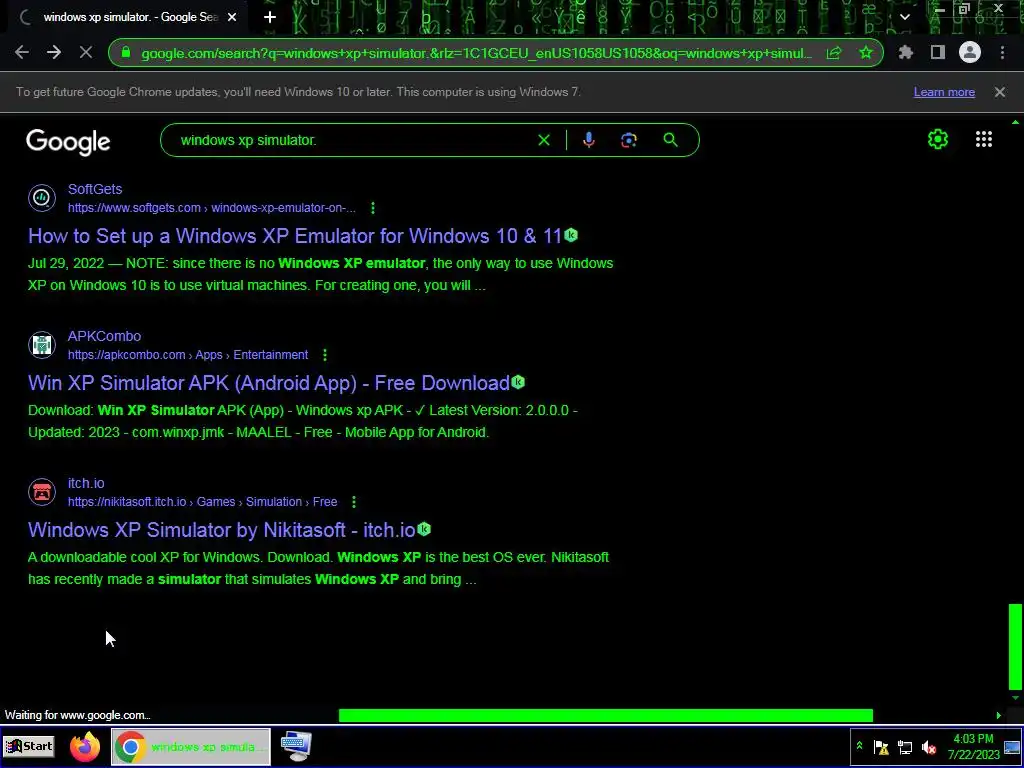This screenshot has height=768, width=1024.
Task: Click the Google logo
Action: coord(69,142)
